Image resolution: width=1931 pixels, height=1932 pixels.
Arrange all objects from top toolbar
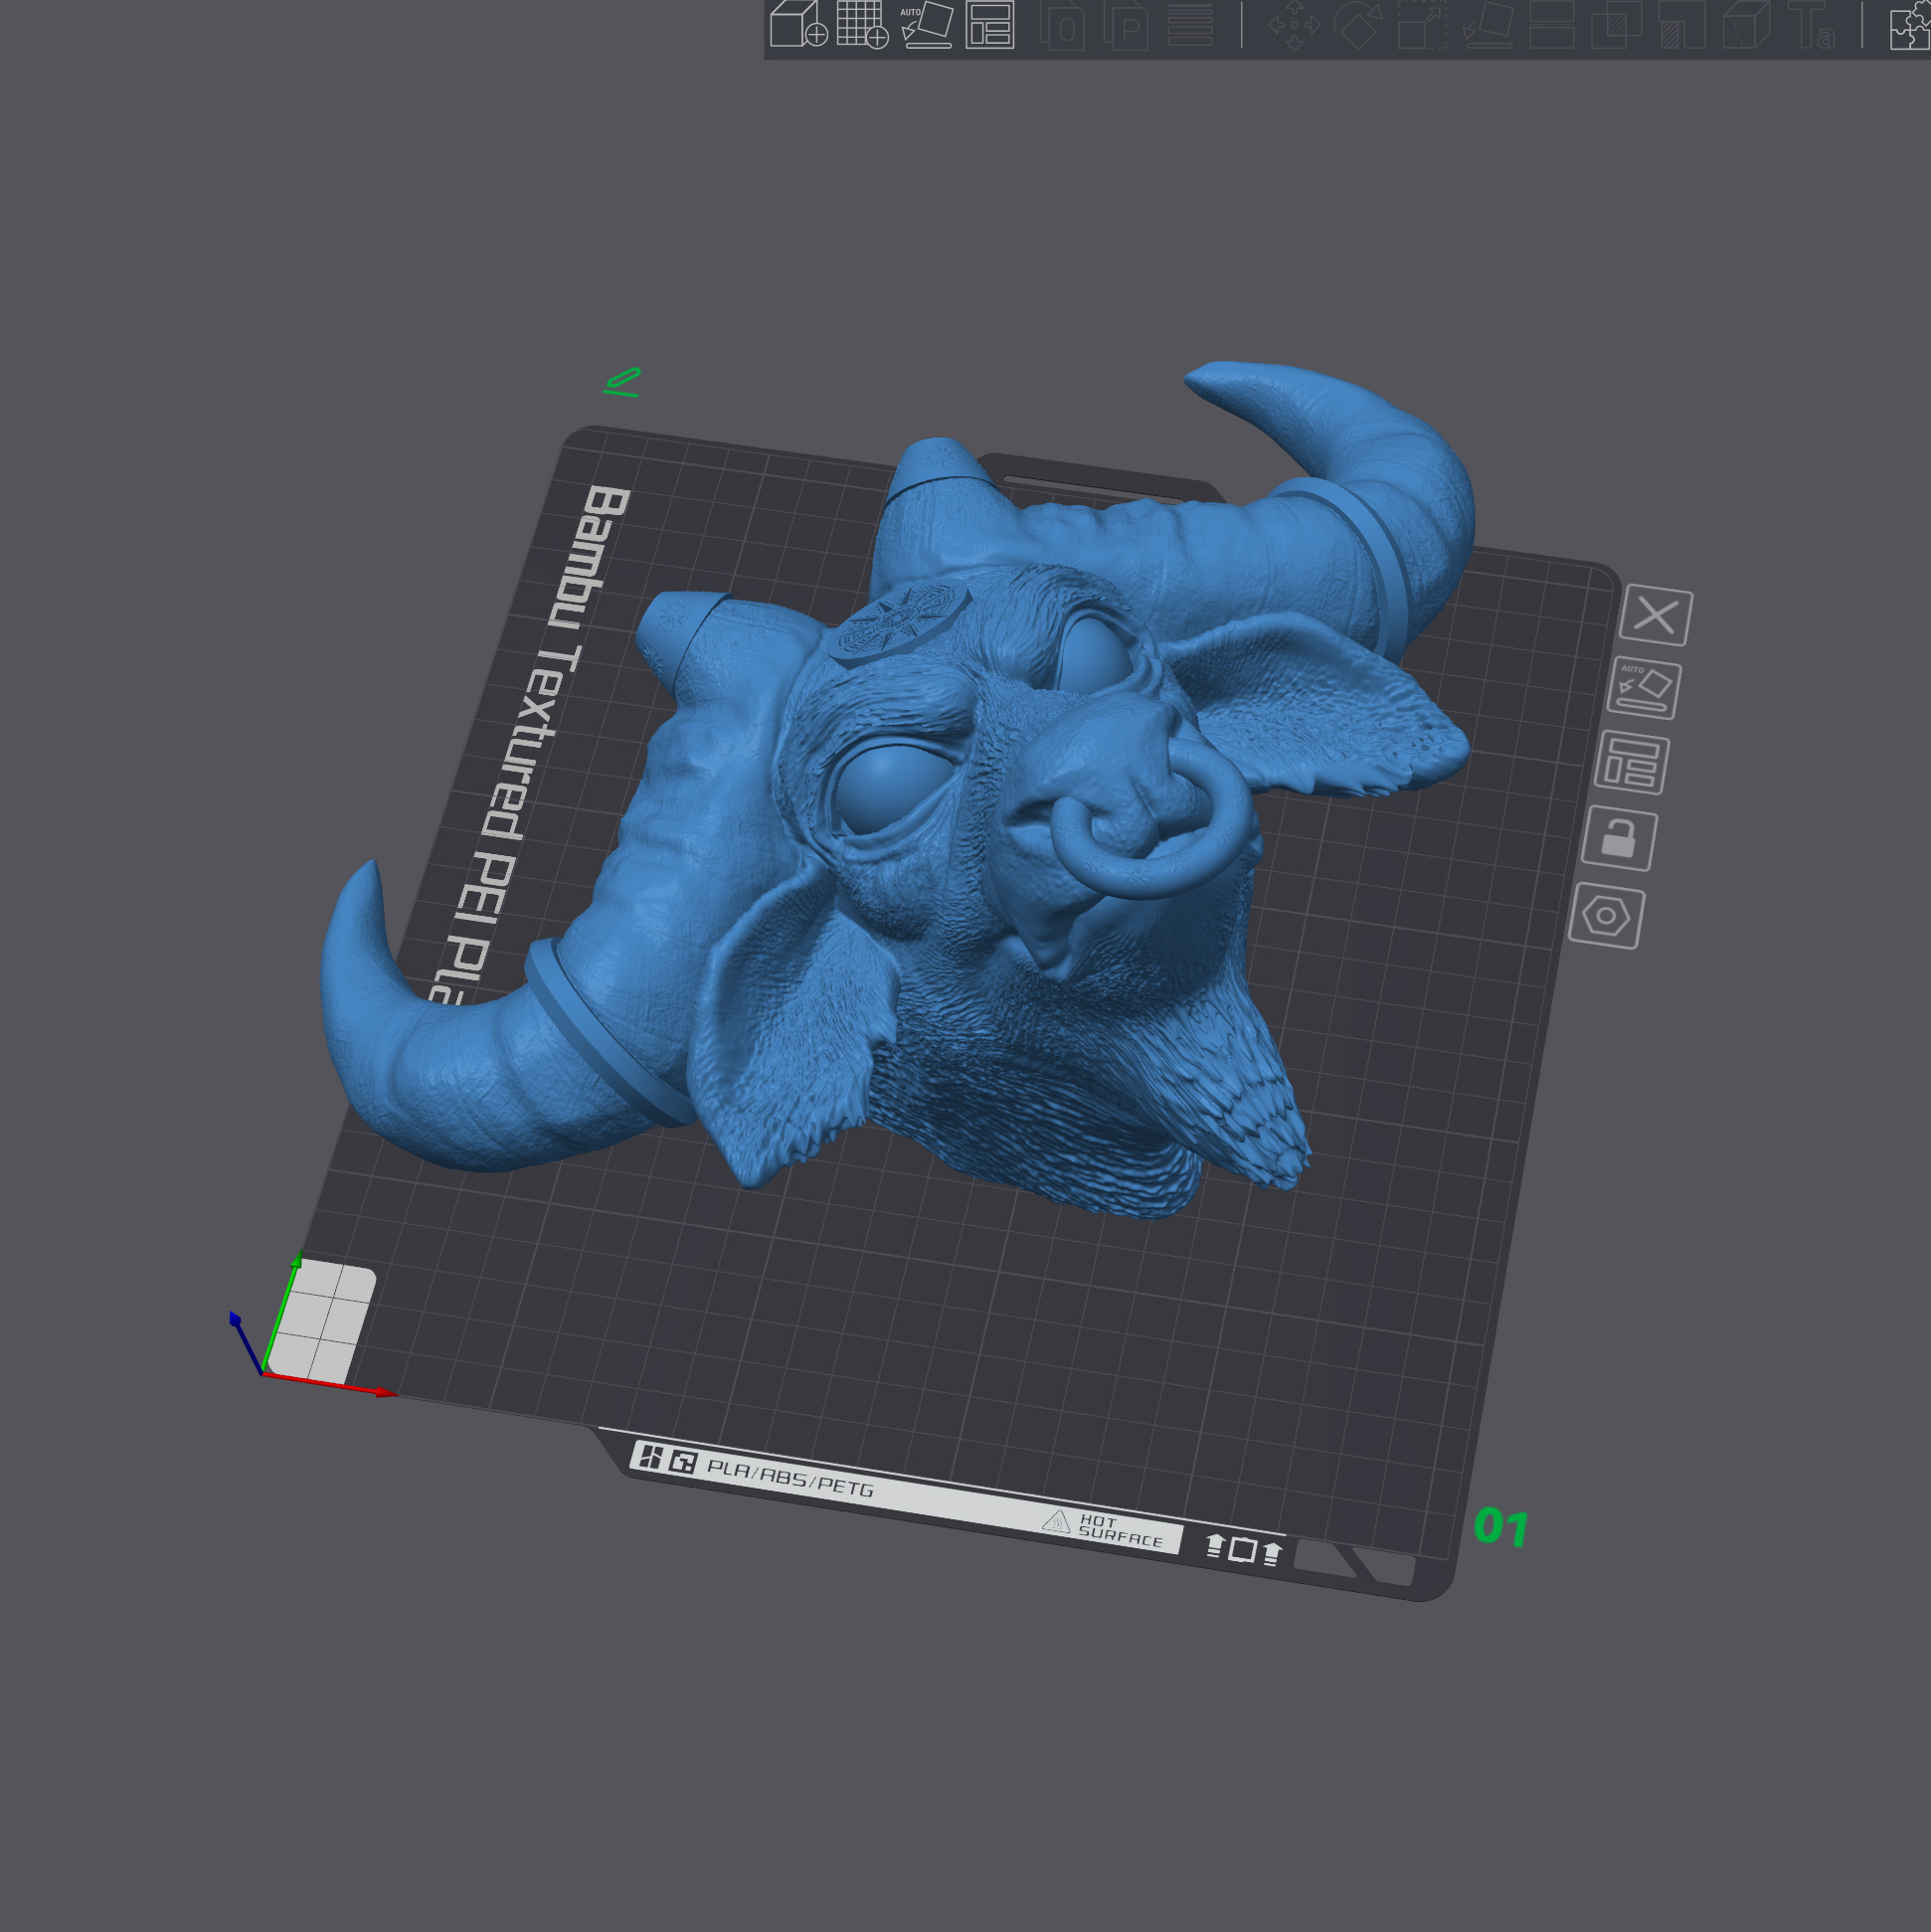(990, 24)
